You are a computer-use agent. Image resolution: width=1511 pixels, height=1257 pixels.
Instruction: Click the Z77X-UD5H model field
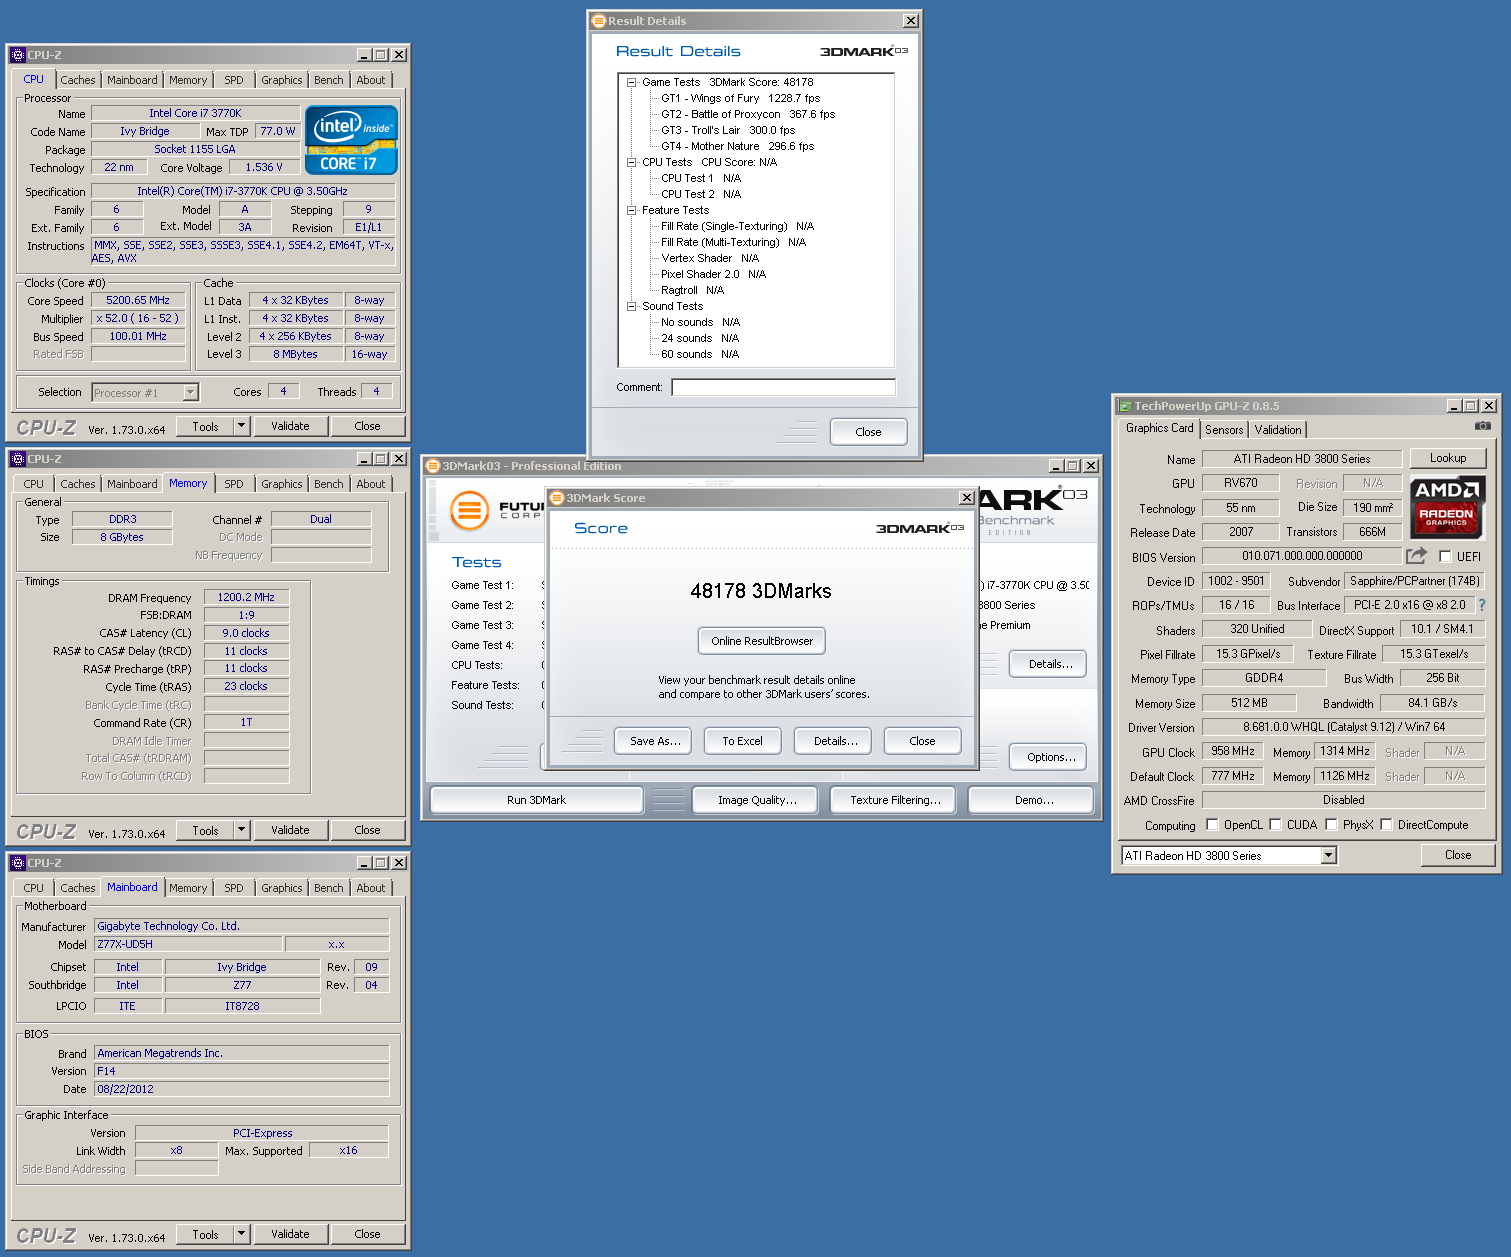pyautogui.click(x=188, y=944)
